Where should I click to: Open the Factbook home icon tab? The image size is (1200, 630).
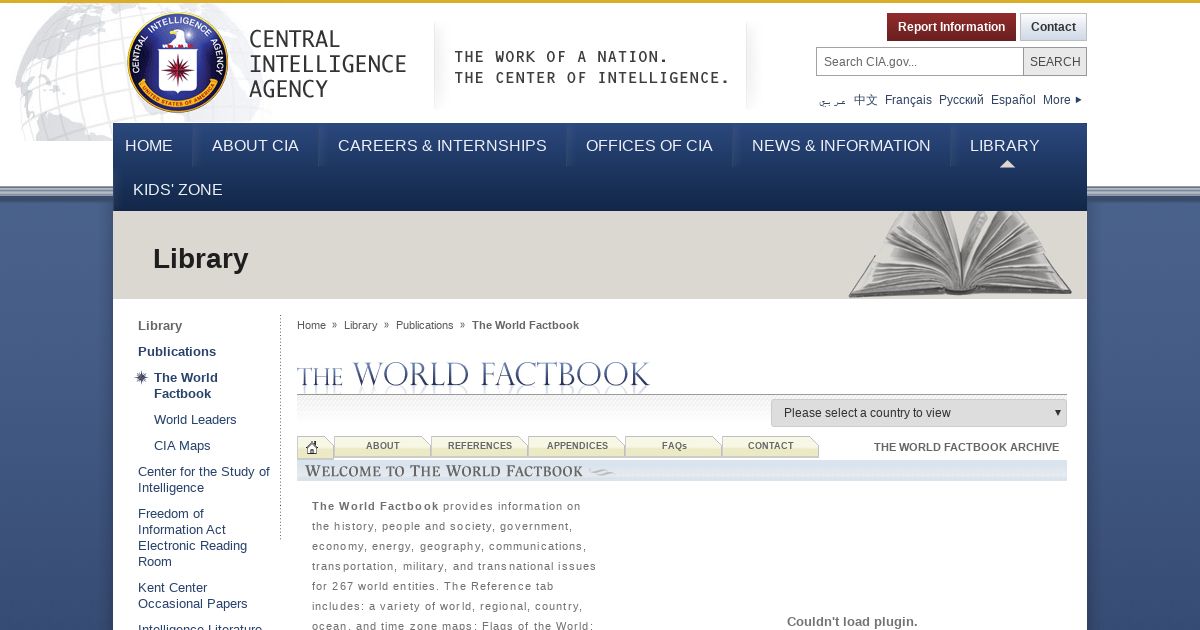(x=313, y=447)
